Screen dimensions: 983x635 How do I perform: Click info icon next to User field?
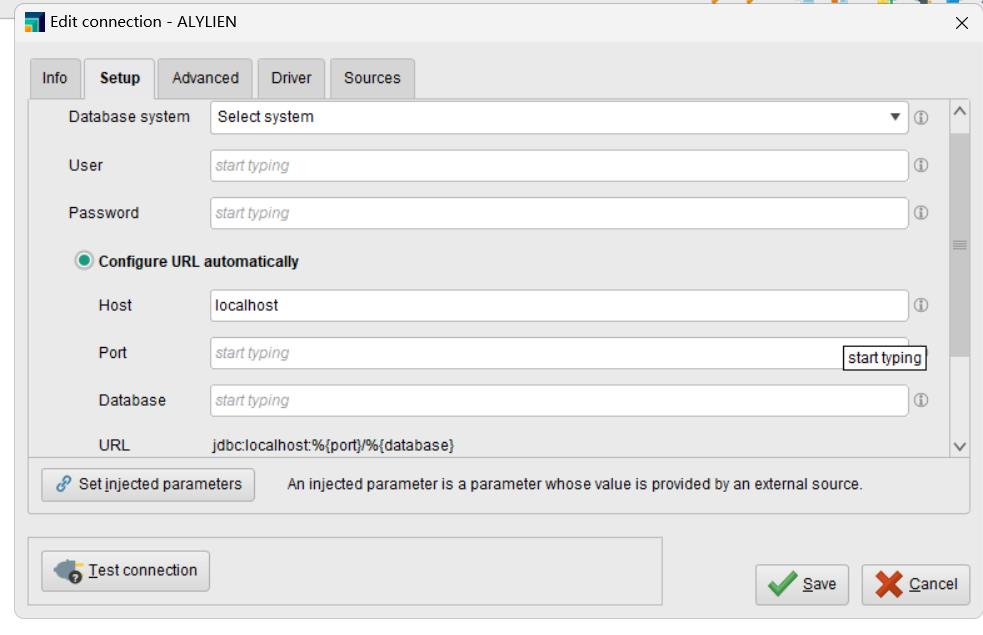pyautogui.click(x=920, y=165)
